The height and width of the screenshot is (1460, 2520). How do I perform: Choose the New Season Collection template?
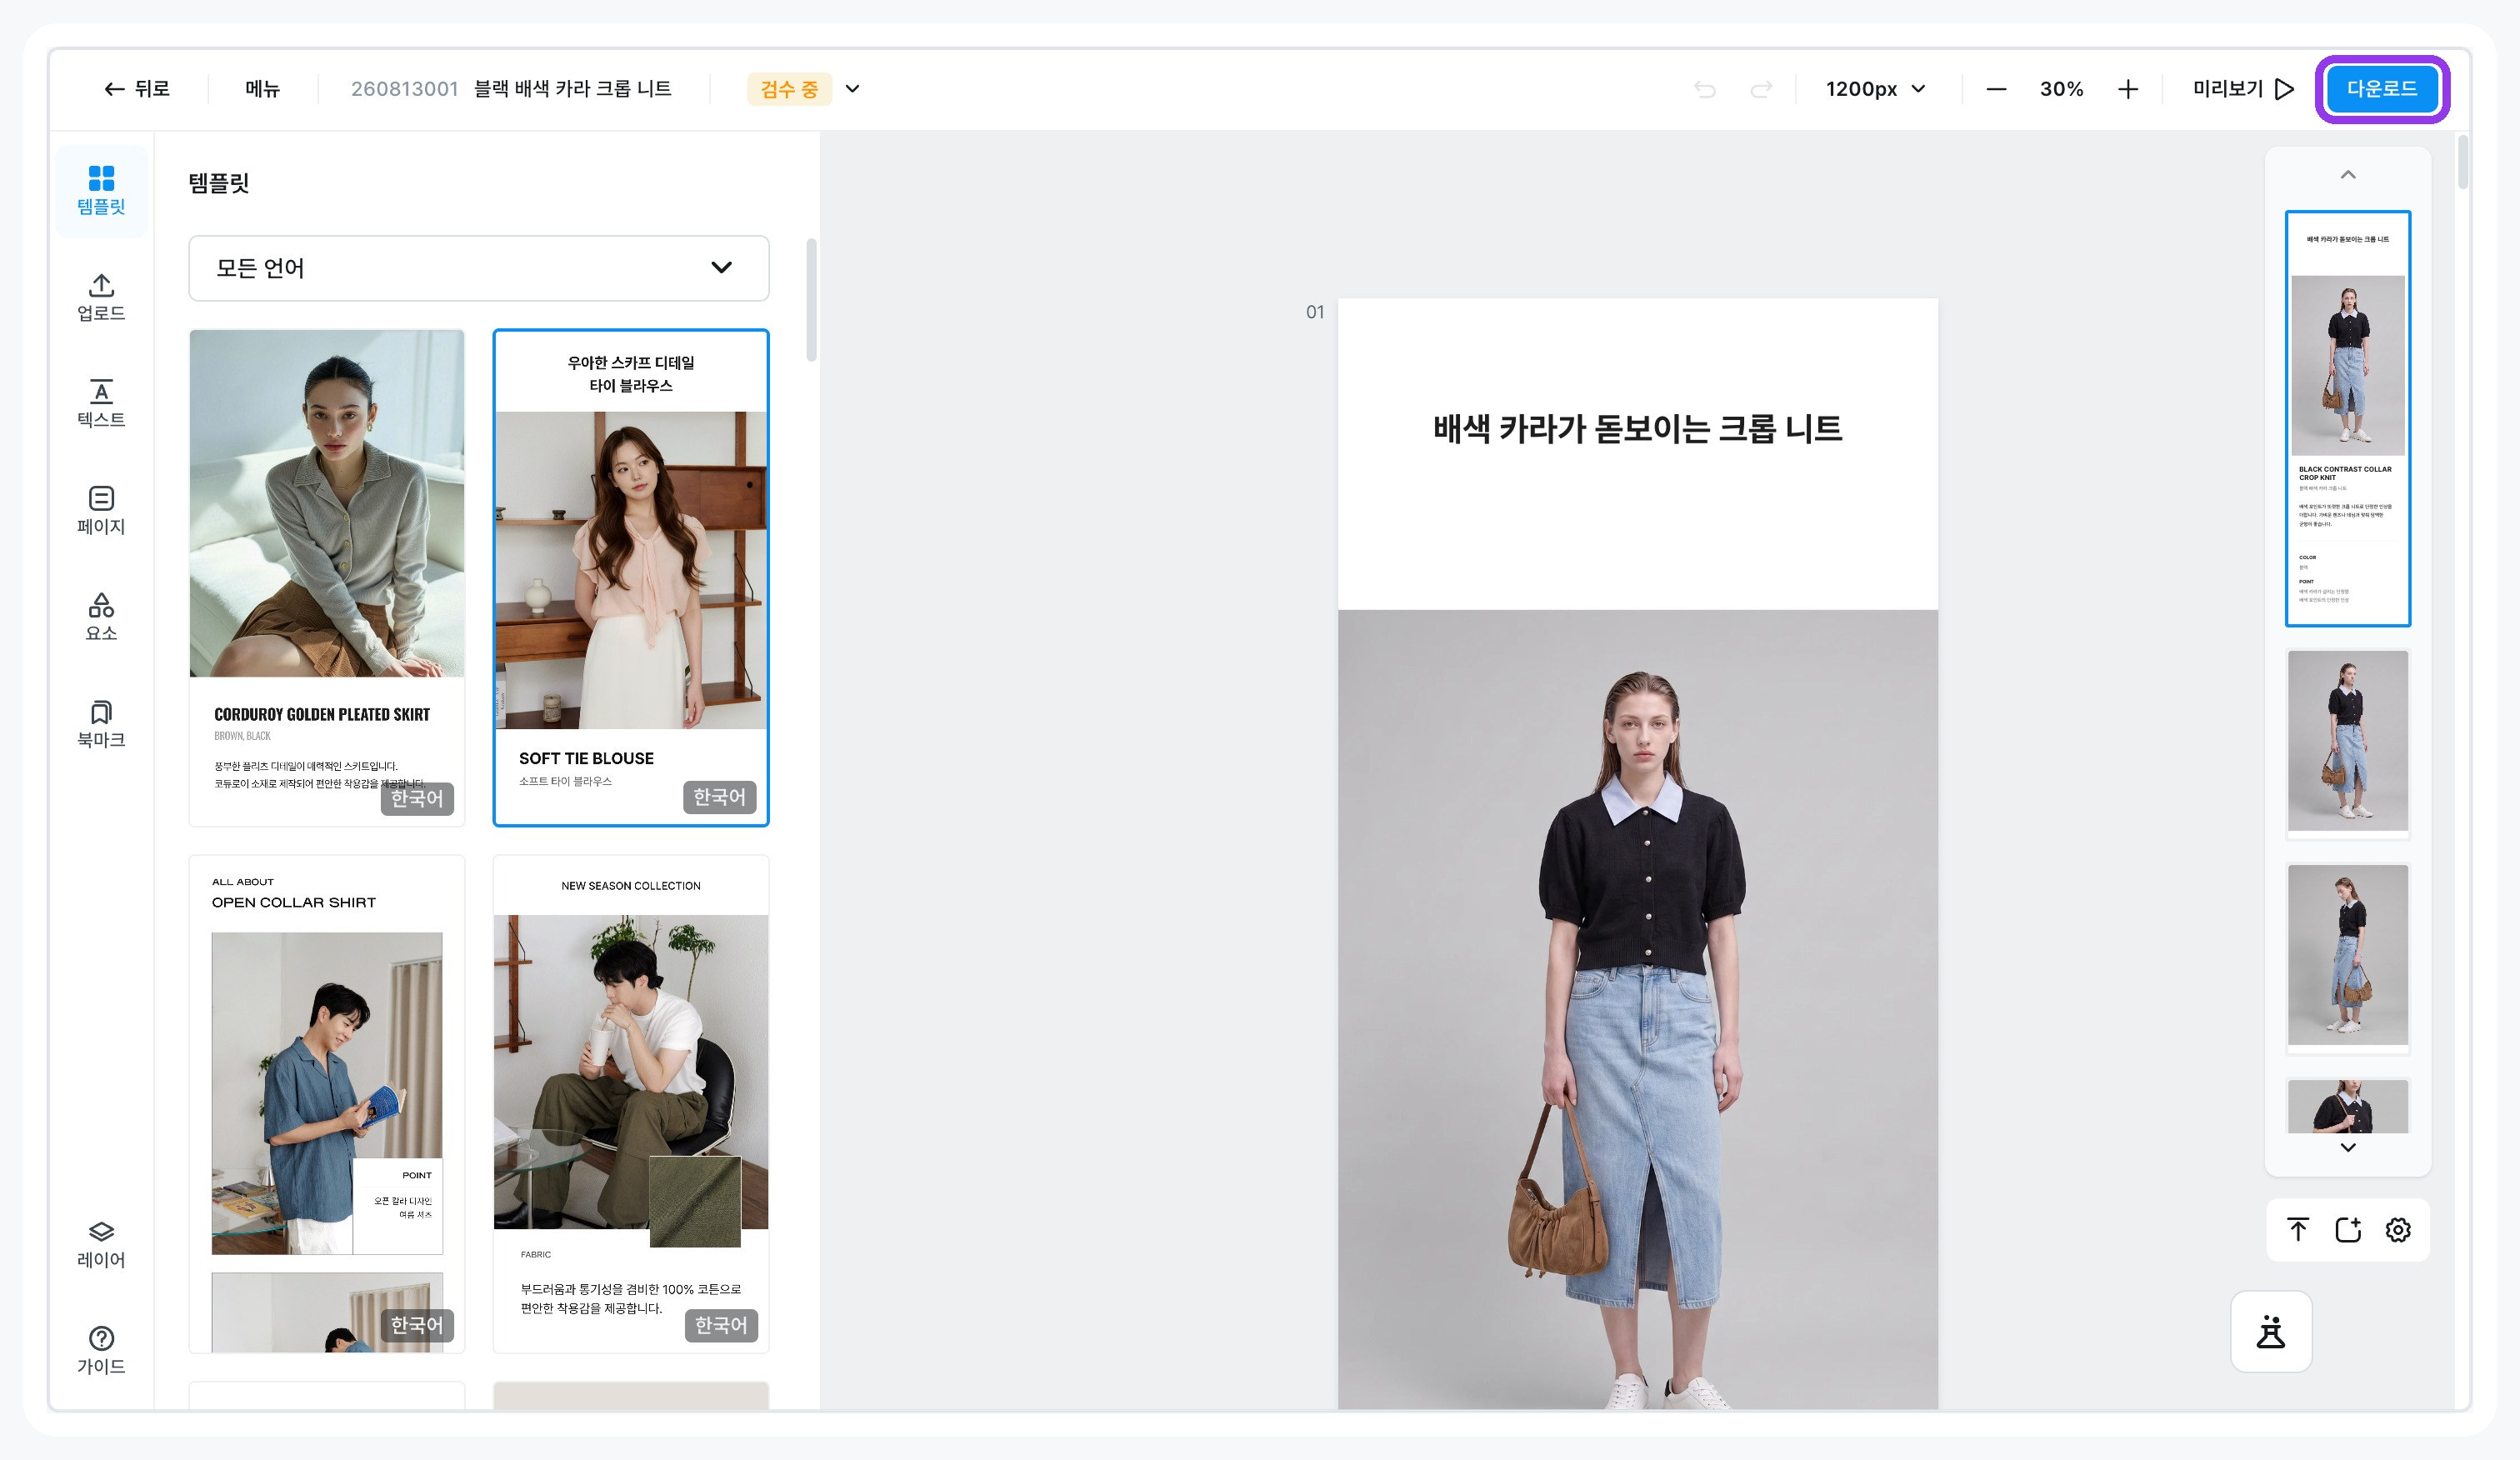point(631,1104)
